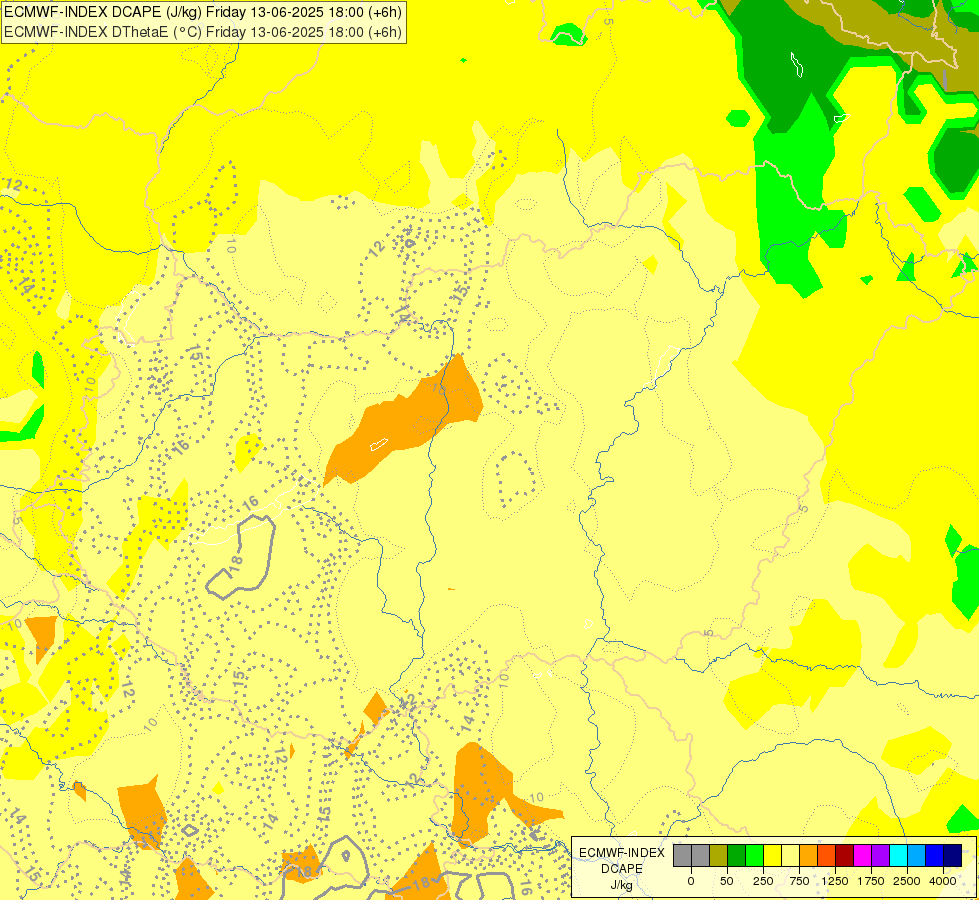The height and width of the screenshot is (900, 979).
Task: Click the ECMWF-INDEX DCAPE (J/kg) title line
Action: 203,12
